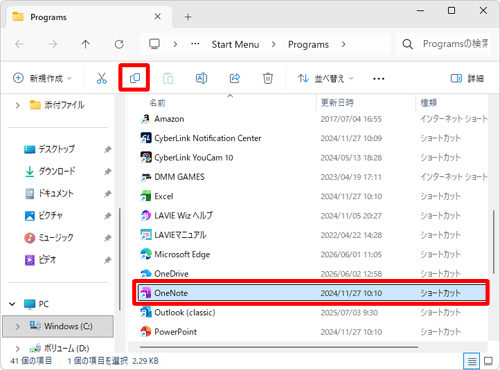The width and height of the screenshot is (500, 370).
Task: Open ドキュメント in quick access
Action: [x=56, y=193]
